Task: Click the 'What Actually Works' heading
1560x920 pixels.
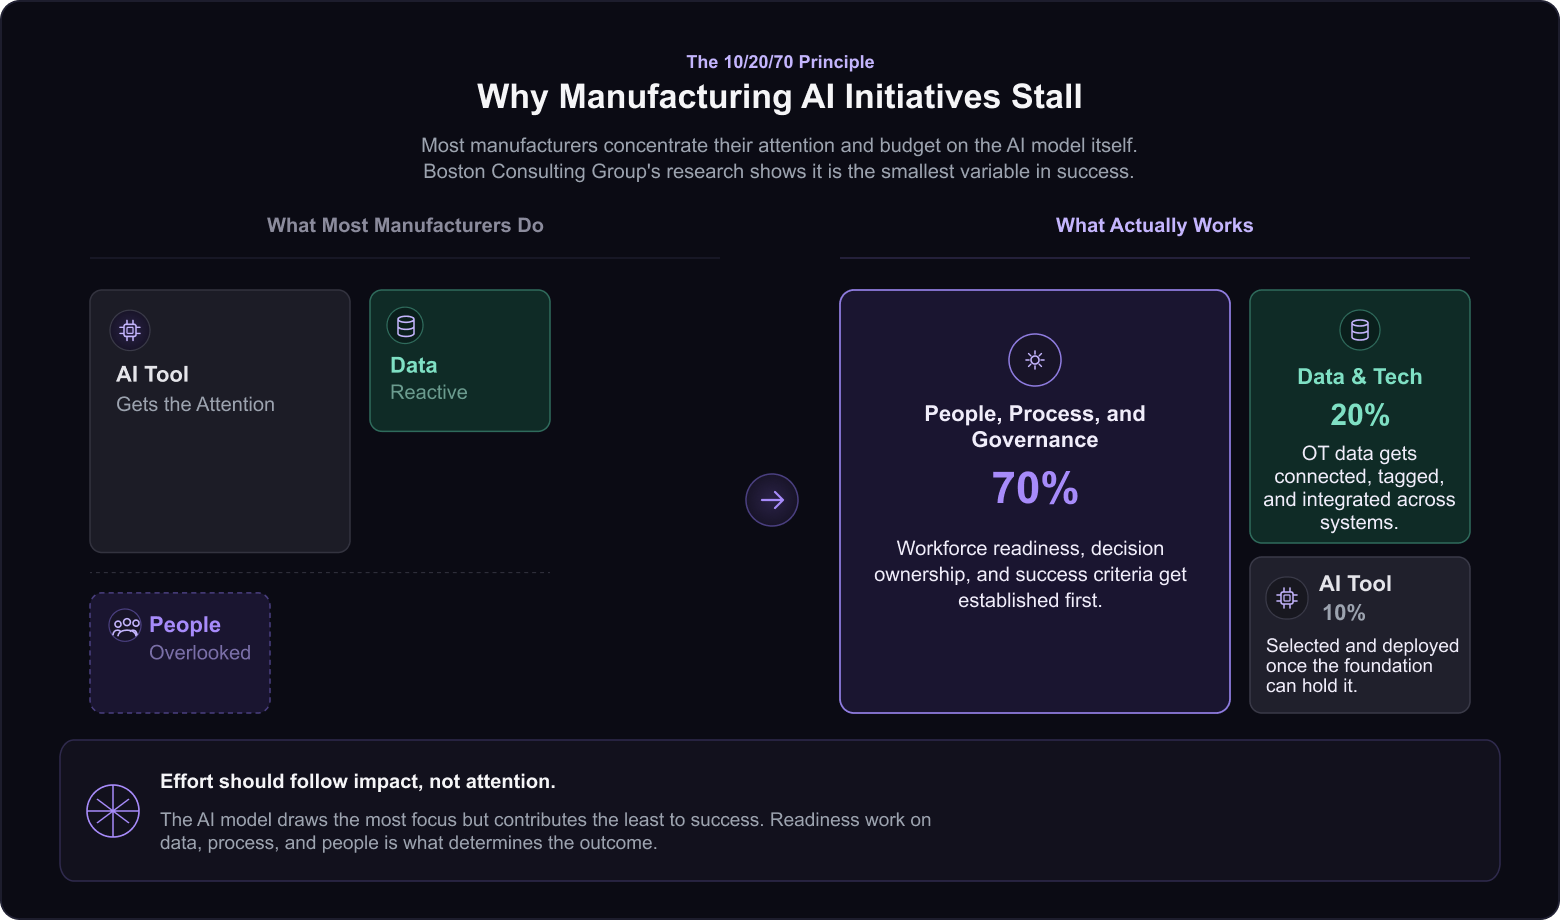Action: pos(1154,225)
